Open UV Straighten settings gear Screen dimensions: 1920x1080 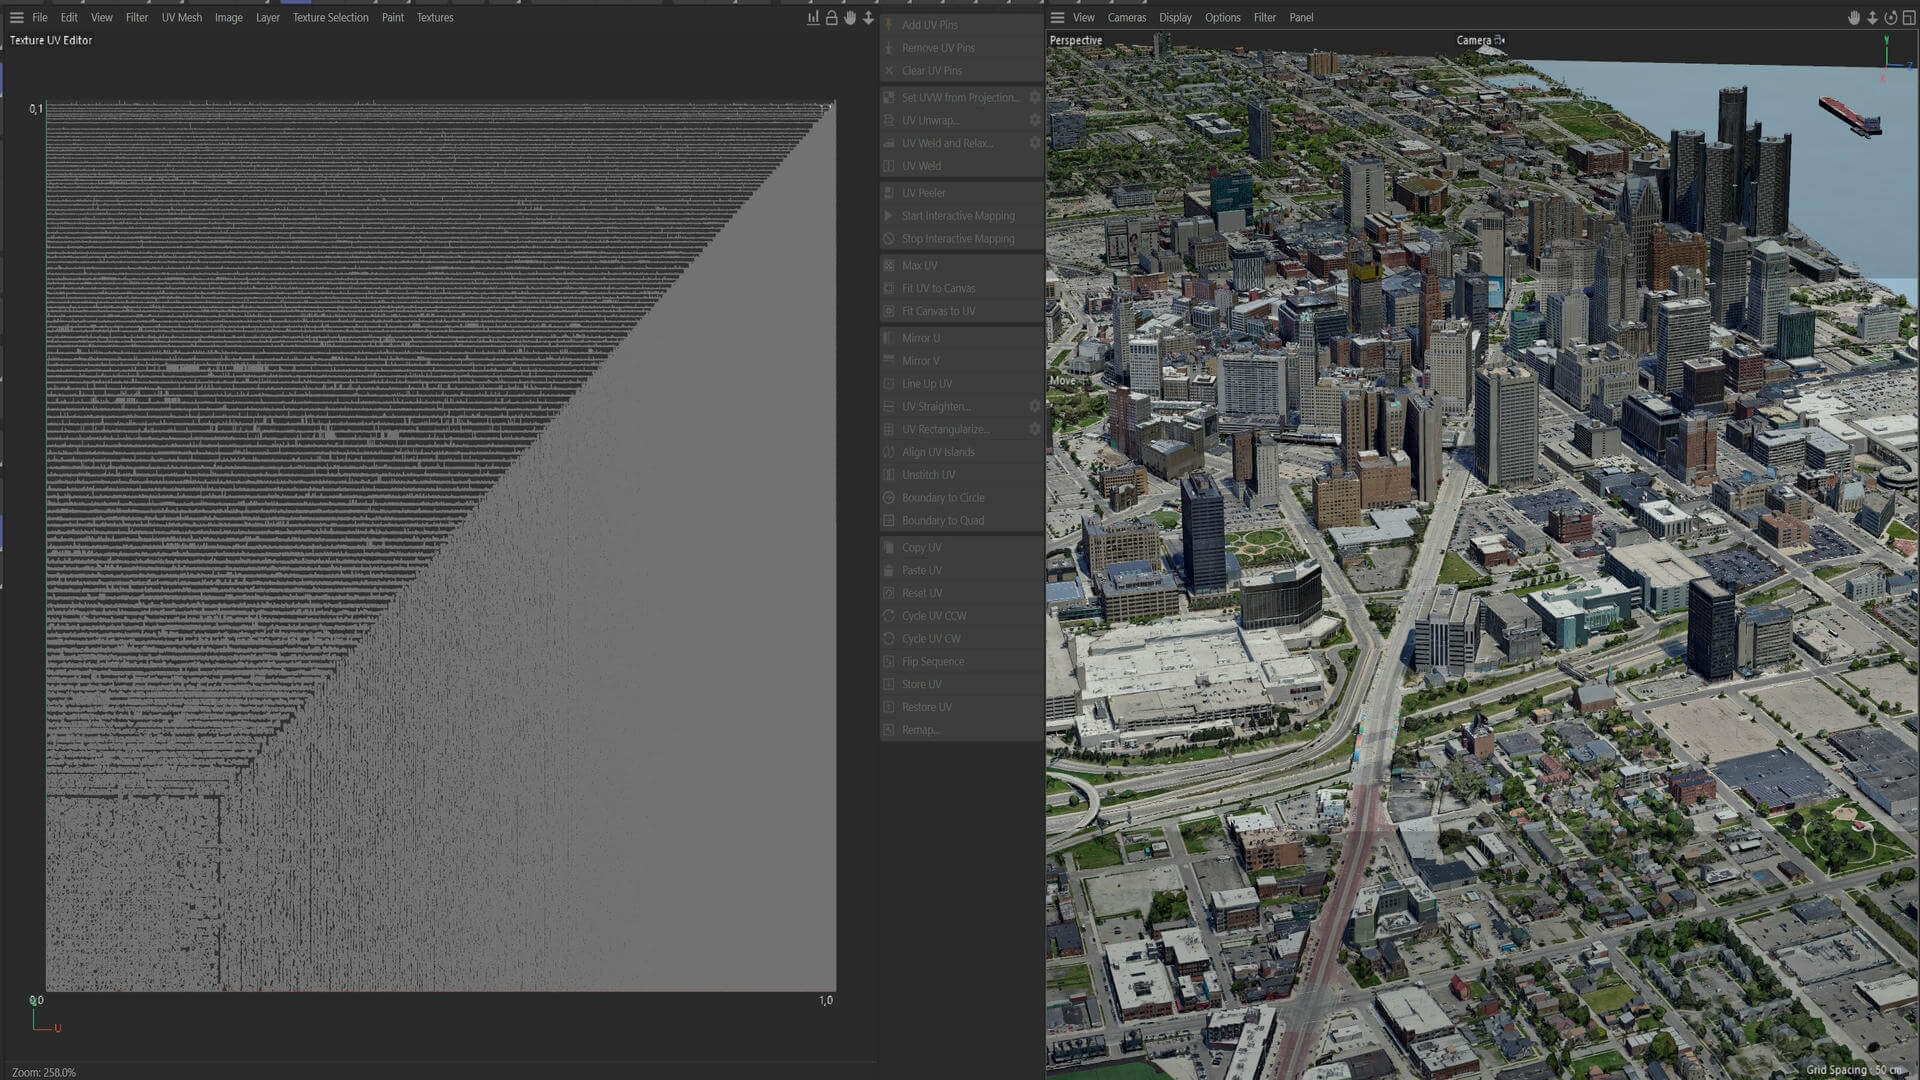point(1035,407)
